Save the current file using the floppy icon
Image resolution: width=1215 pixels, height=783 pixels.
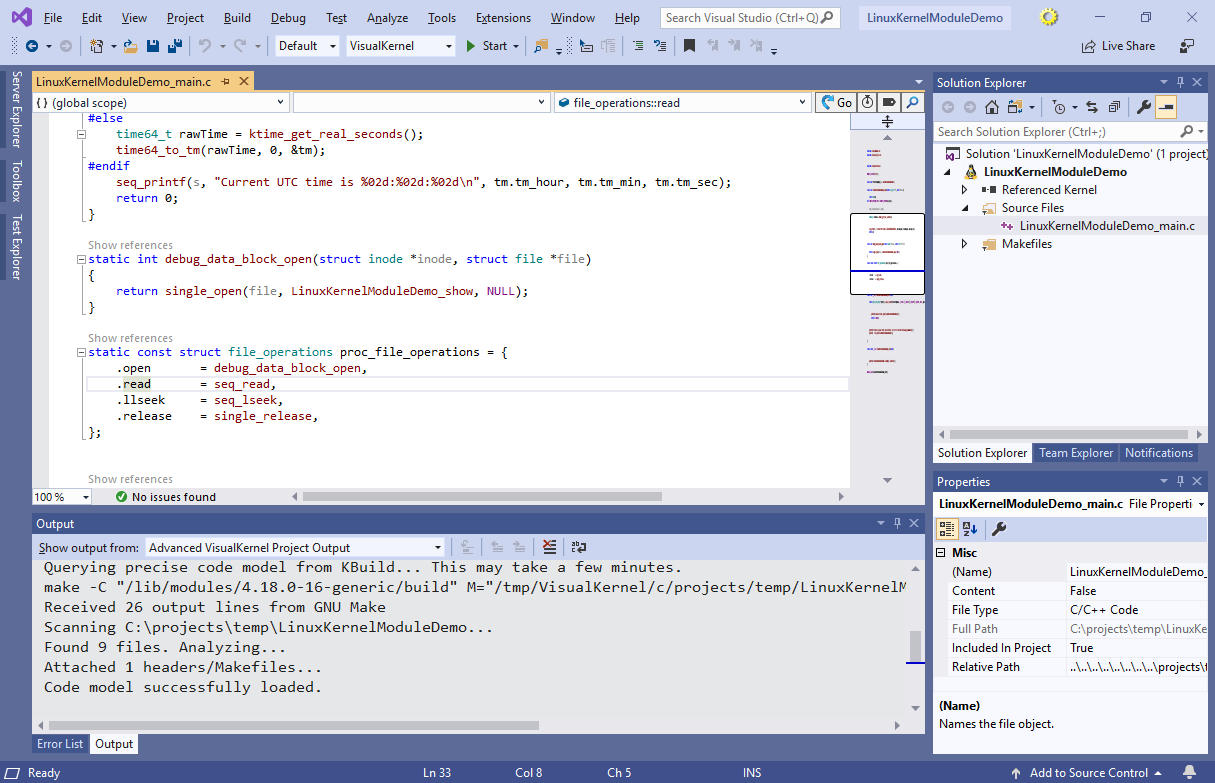pos(153,46)
